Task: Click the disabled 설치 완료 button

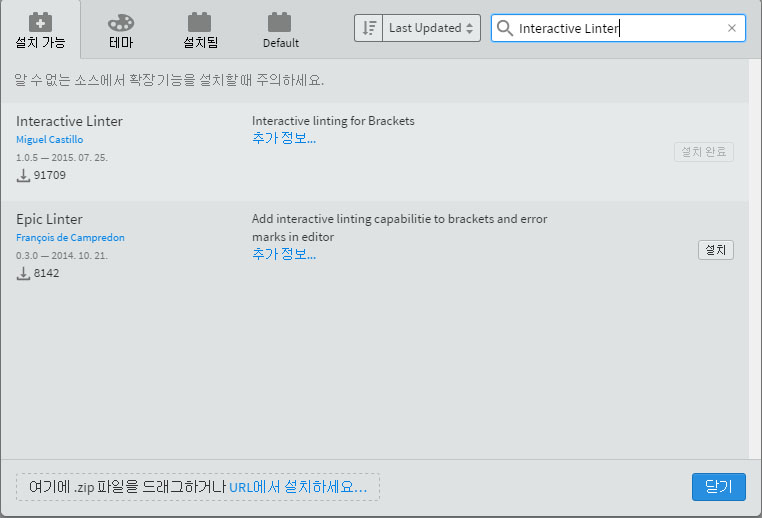Action: point(704,152)
